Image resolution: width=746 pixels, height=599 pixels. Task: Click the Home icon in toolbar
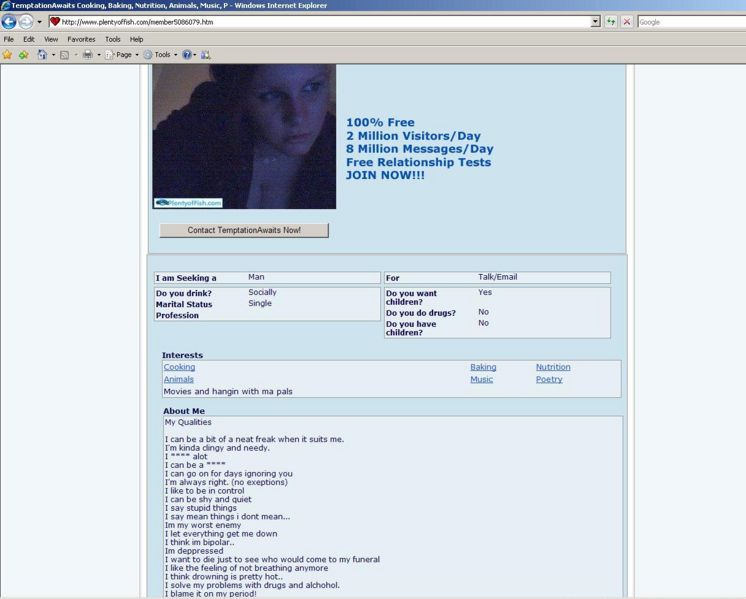(42, 55)
